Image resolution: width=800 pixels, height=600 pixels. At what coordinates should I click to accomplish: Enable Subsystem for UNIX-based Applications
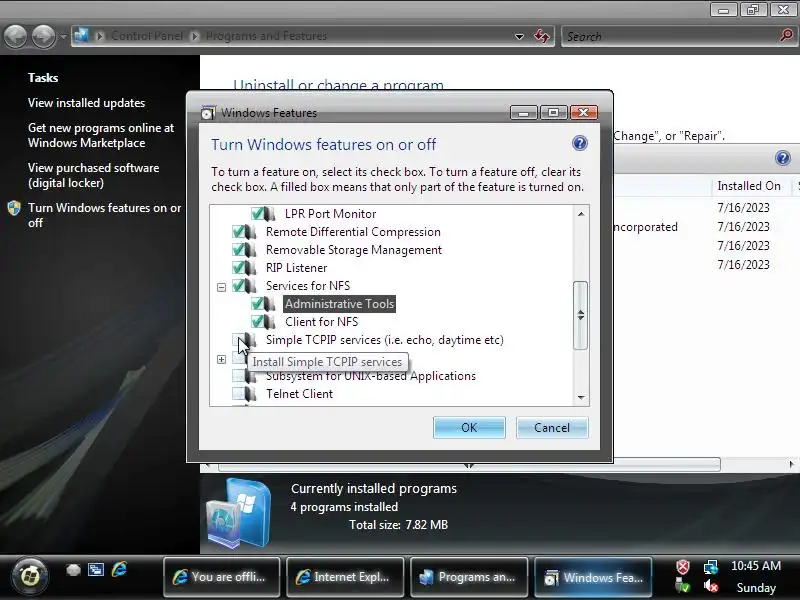(x=238, y=376)
